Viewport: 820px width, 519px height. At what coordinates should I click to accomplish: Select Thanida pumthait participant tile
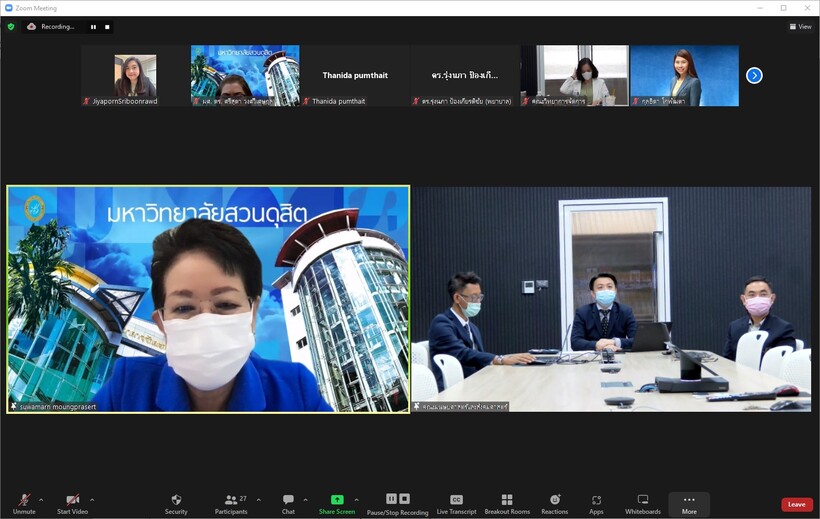(x=355, y=75)
